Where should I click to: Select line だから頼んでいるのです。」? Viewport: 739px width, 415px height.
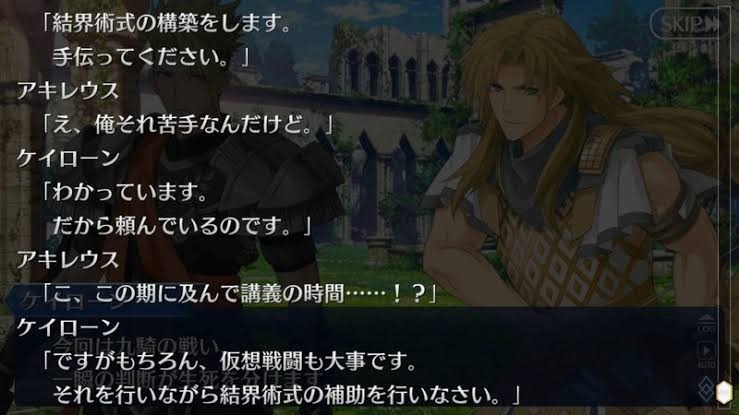pos(182,226)
